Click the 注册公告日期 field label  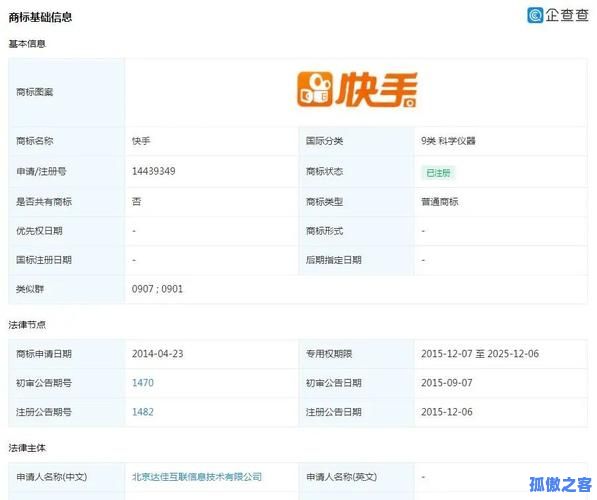coord(334,412)
